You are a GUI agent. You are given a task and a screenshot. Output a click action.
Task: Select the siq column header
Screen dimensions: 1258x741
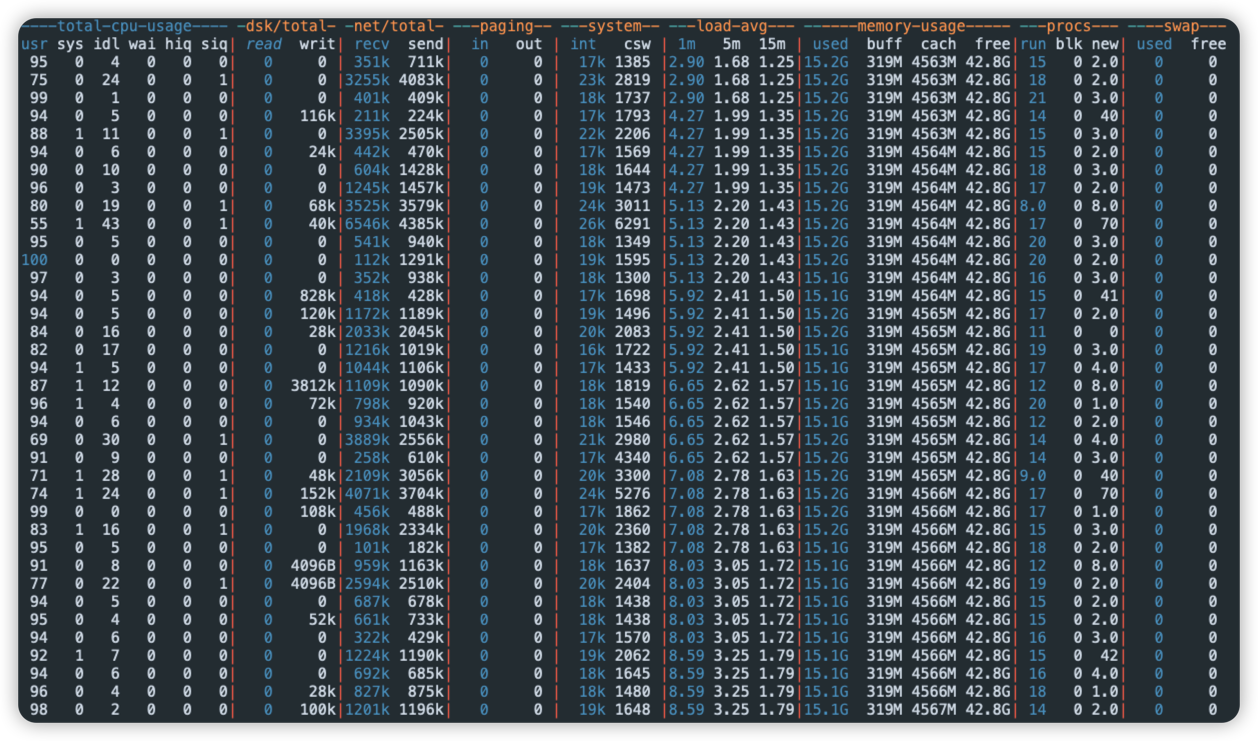[214, 44]
